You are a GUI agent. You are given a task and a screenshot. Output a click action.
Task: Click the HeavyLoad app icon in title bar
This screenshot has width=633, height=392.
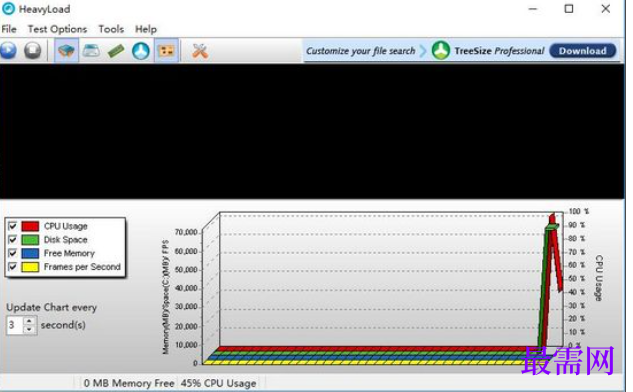coord(8,8)
